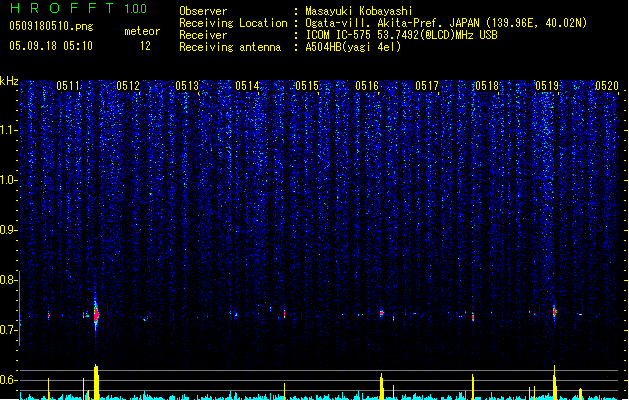Click the 0515 time marker
Image resolution: width=629 pixels, height=400 pixels.
coord(307,86)
